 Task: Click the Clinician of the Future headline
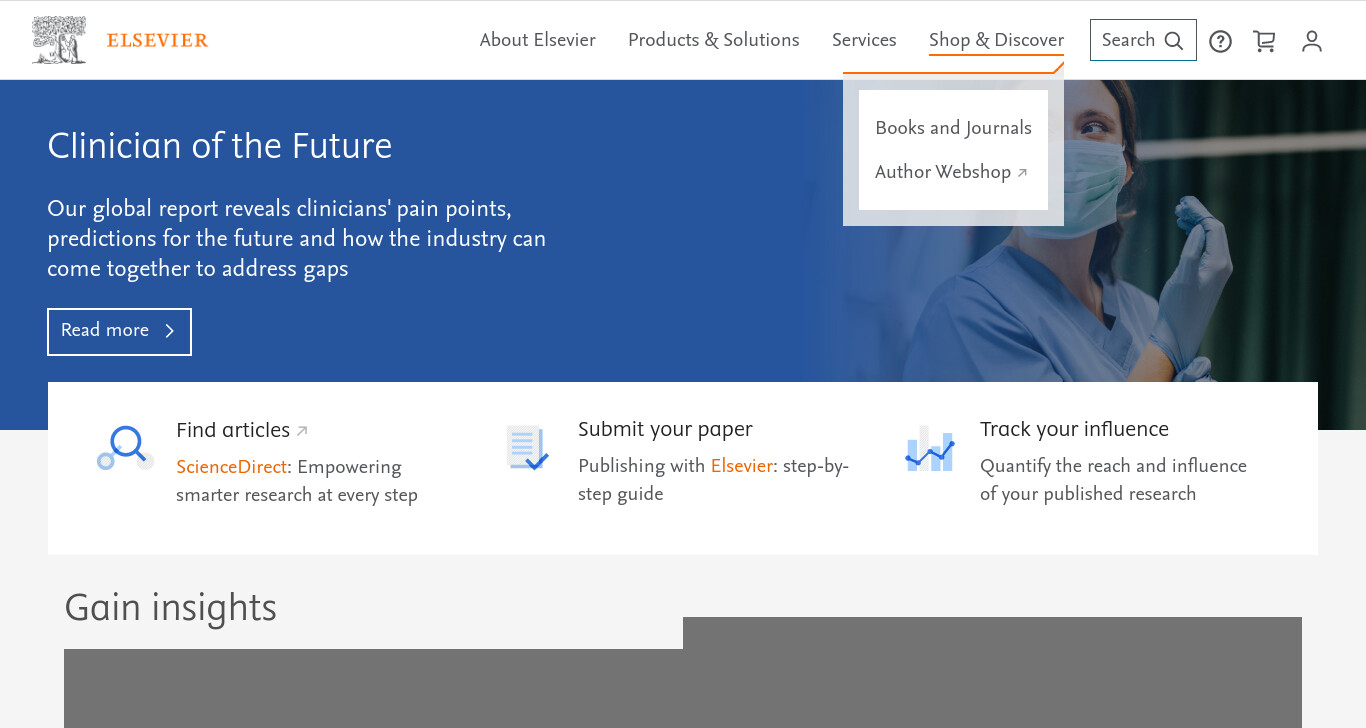220,146
